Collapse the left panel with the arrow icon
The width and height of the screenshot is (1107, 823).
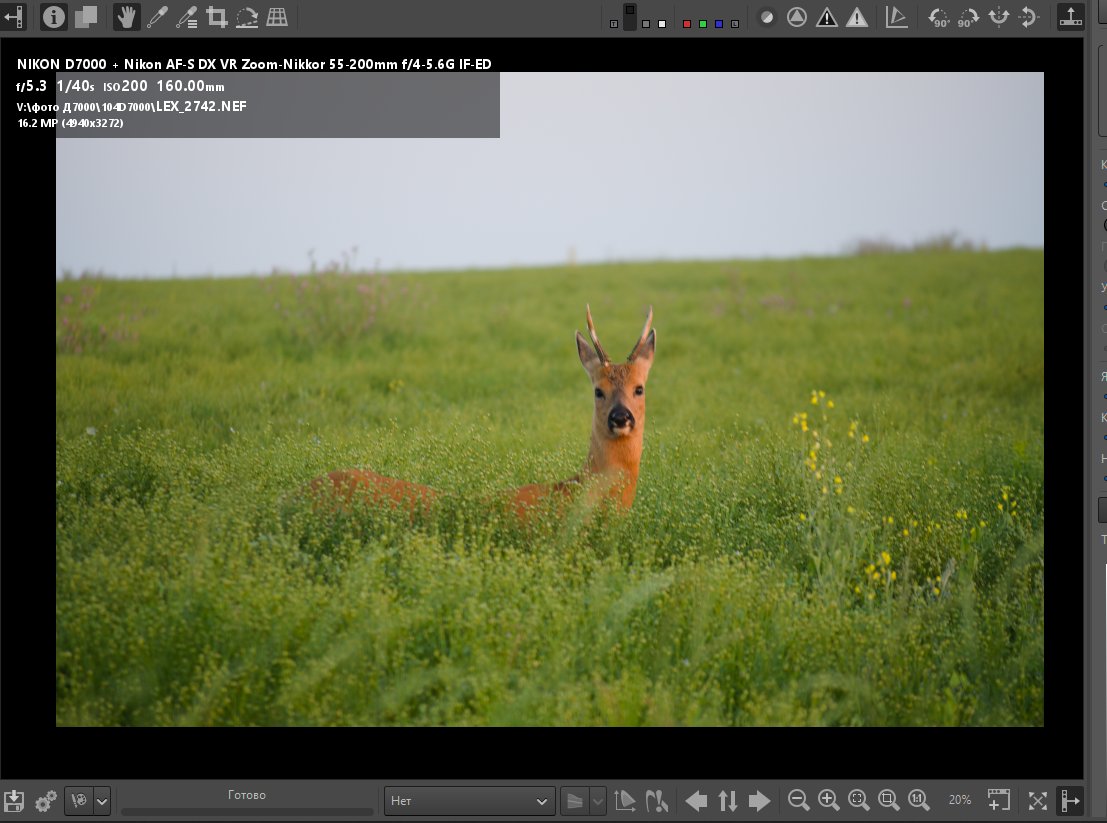coord(13,17)
